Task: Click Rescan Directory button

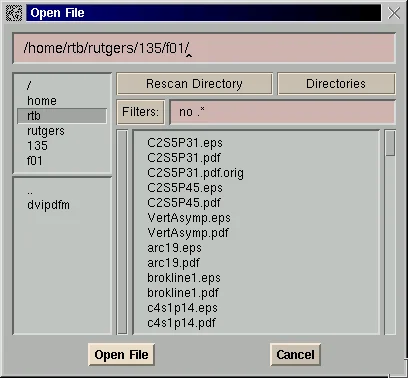Action: (x=194, y=84)
